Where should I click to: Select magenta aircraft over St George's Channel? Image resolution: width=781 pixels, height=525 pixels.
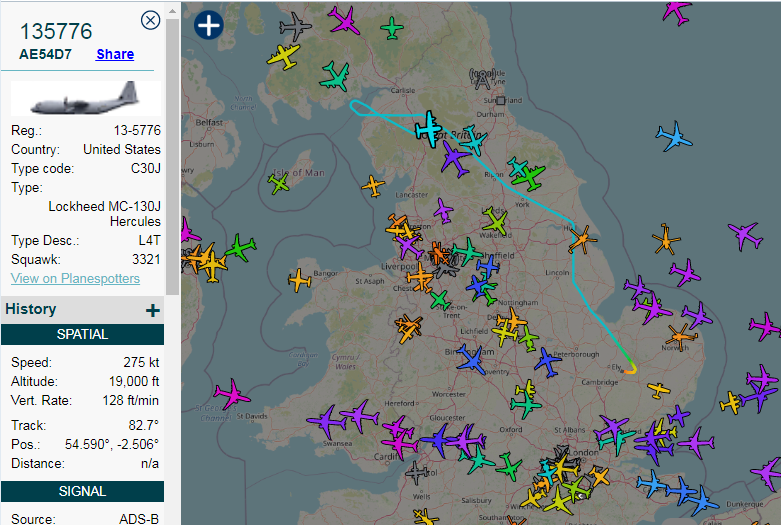coord(231,394)
